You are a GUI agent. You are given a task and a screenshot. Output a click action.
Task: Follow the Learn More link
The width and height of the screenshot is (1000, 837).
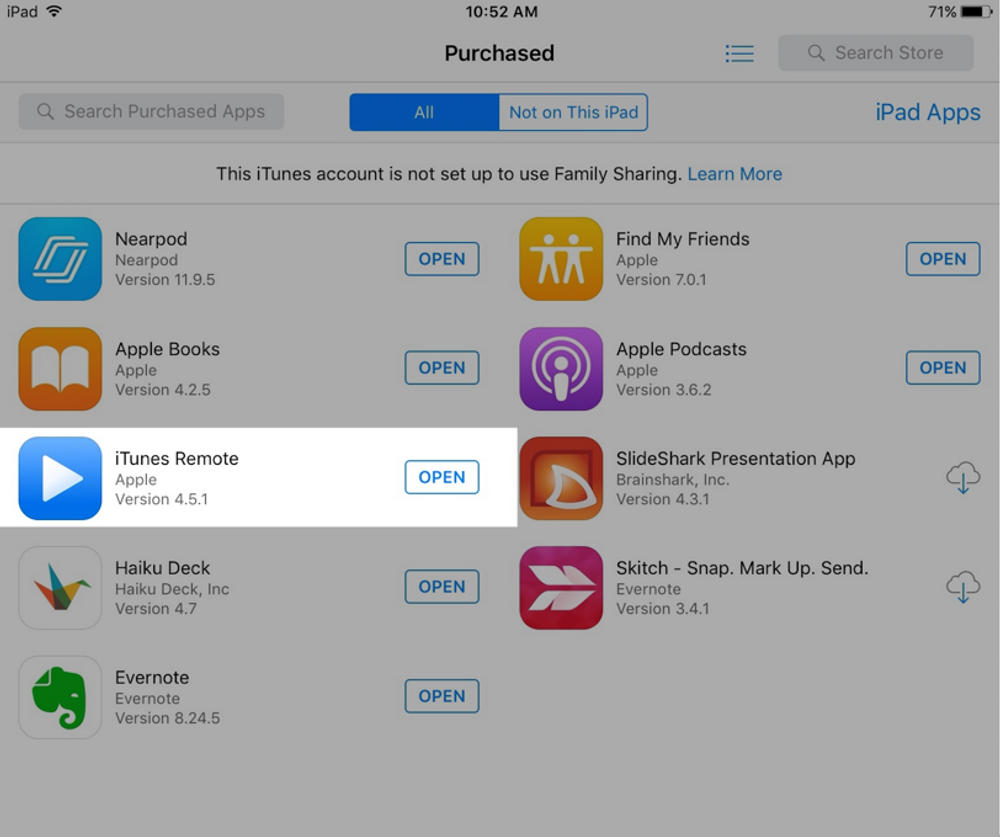[x=735, y=174]
